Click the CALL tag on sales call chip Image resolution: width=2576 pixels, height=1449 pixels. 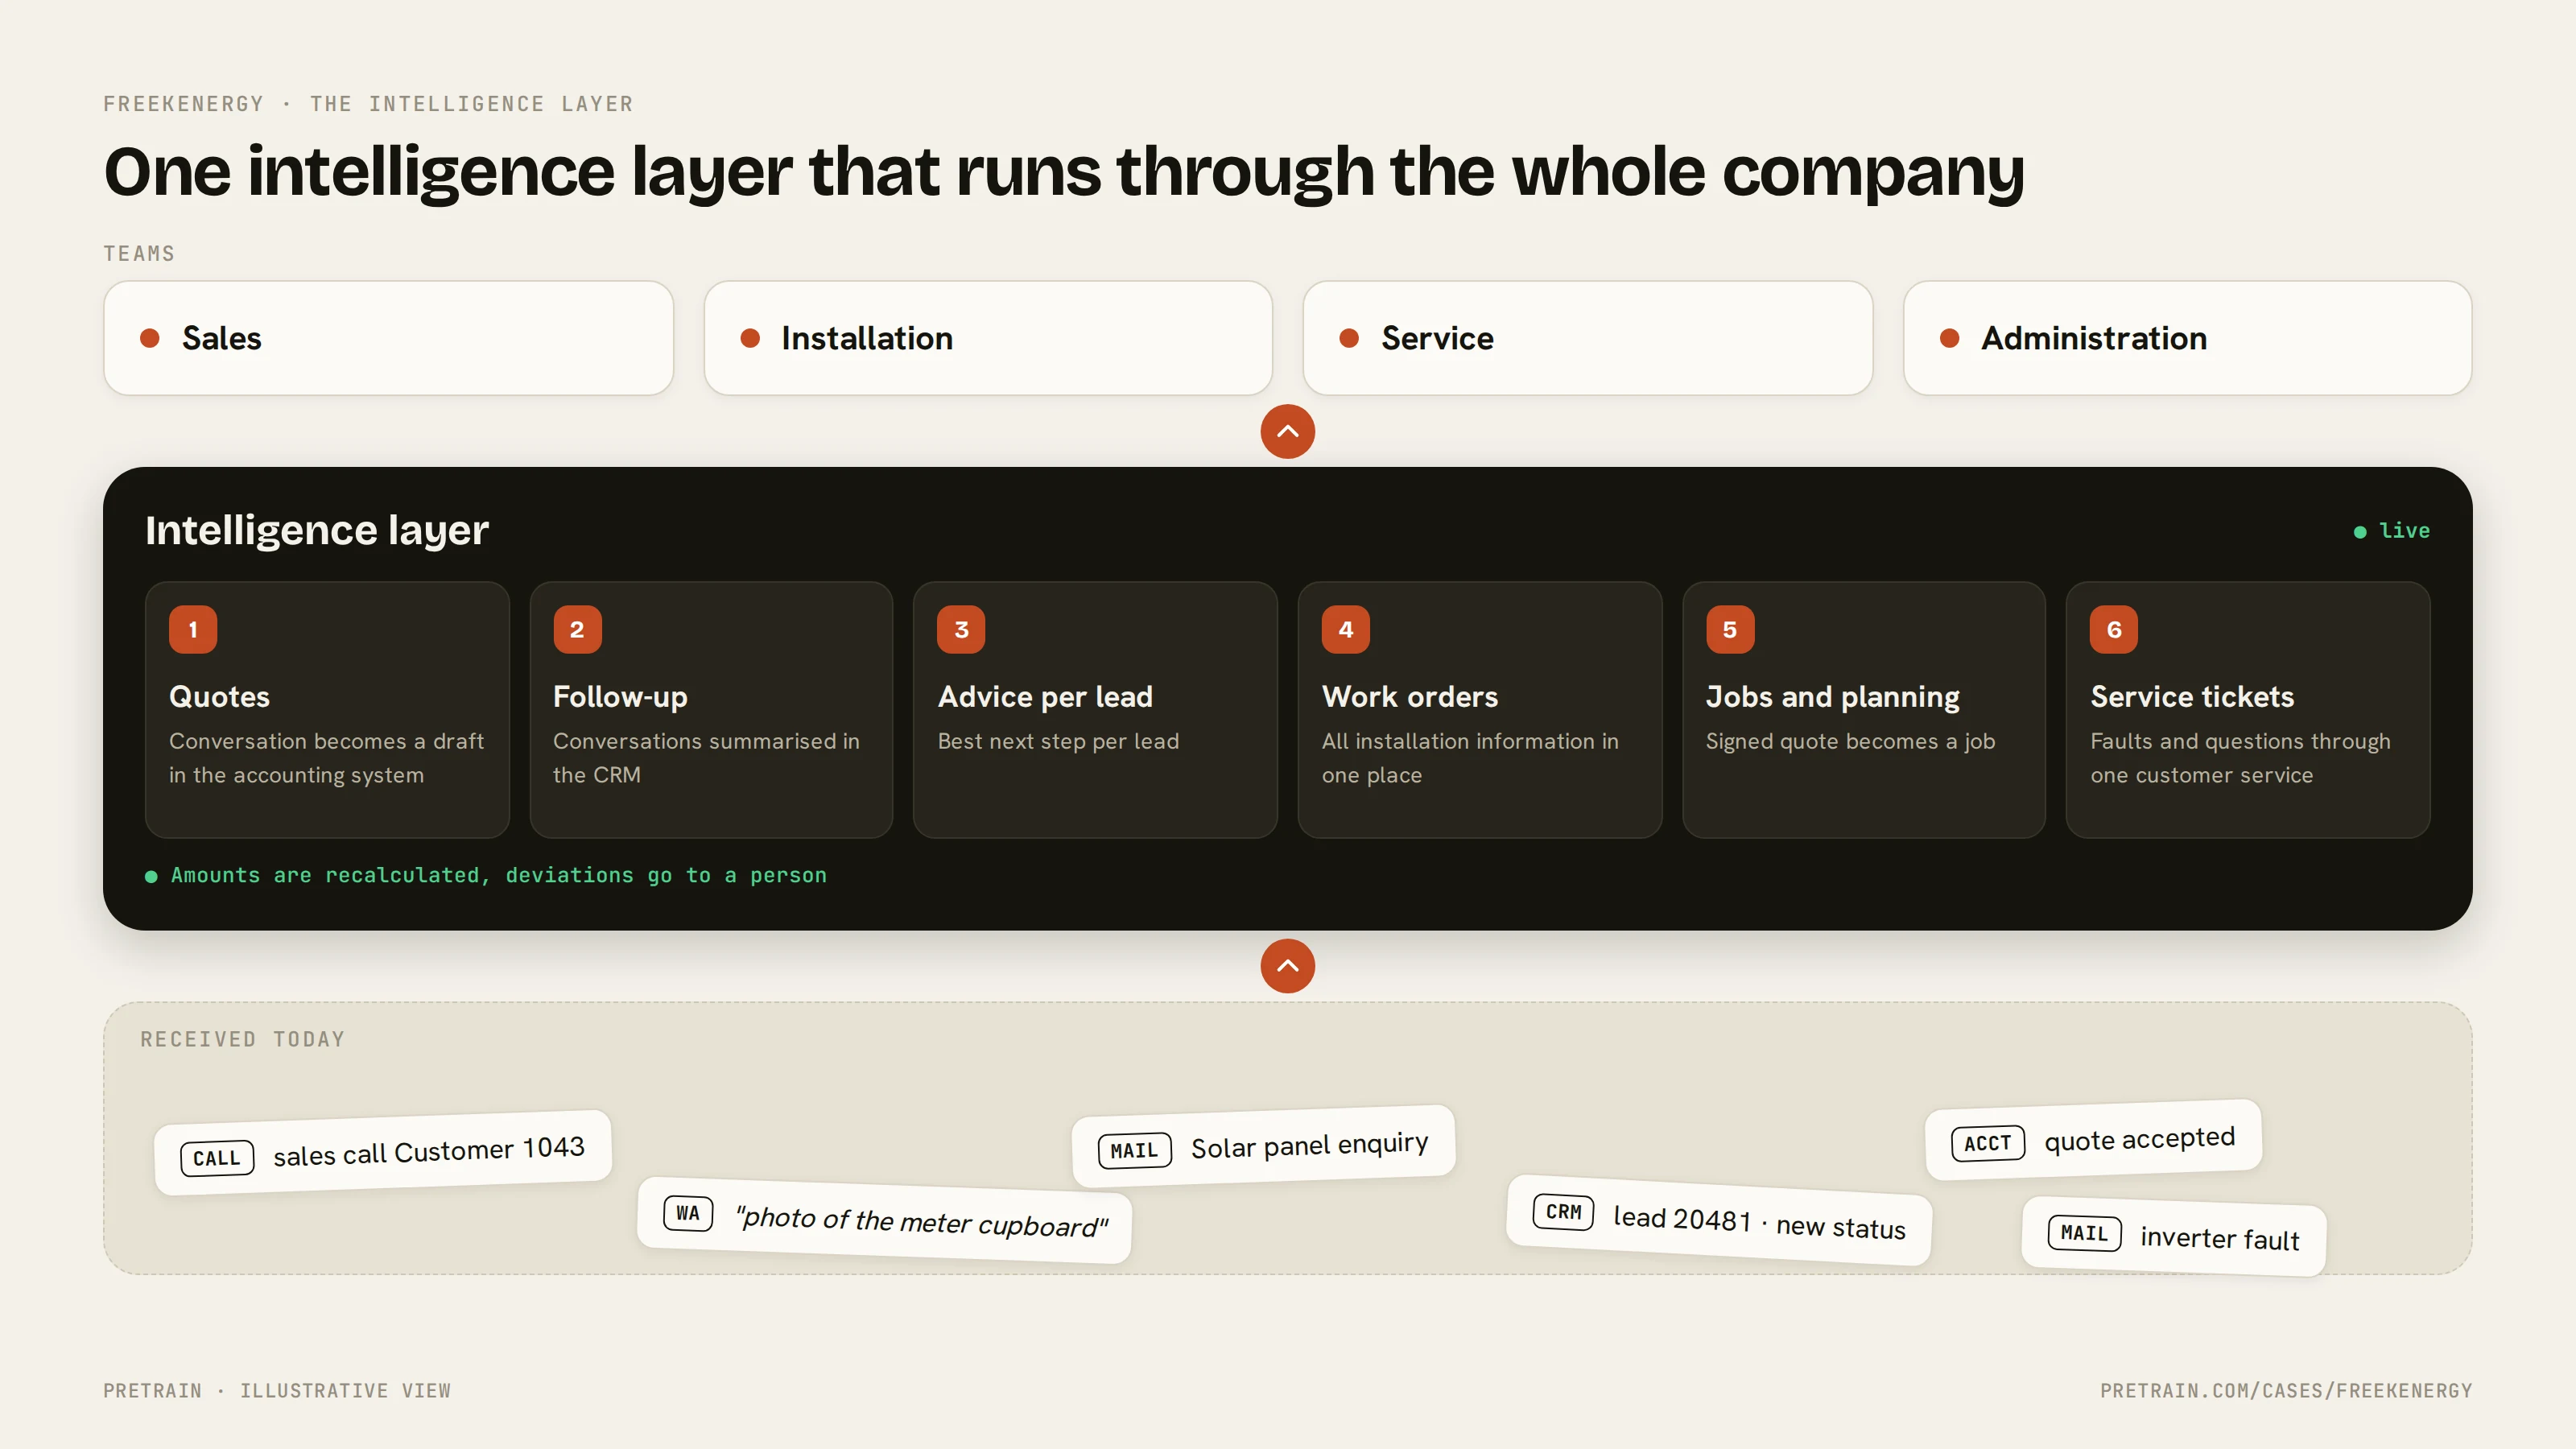[217, 1158]
